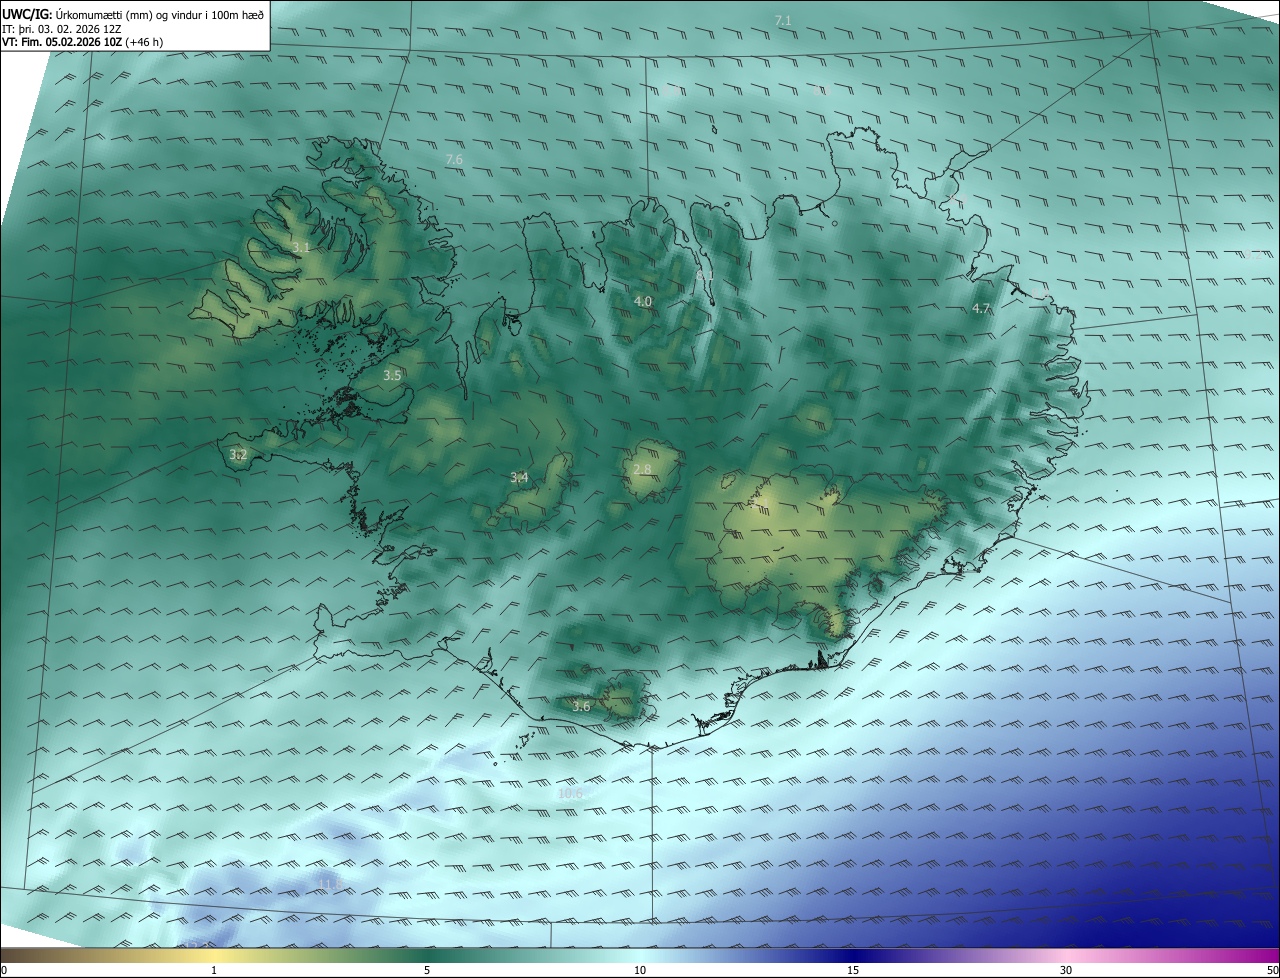Screen dimensions: 1280x978
Task: Click the 7.6 value label over the sea
Action: point(454,160)
